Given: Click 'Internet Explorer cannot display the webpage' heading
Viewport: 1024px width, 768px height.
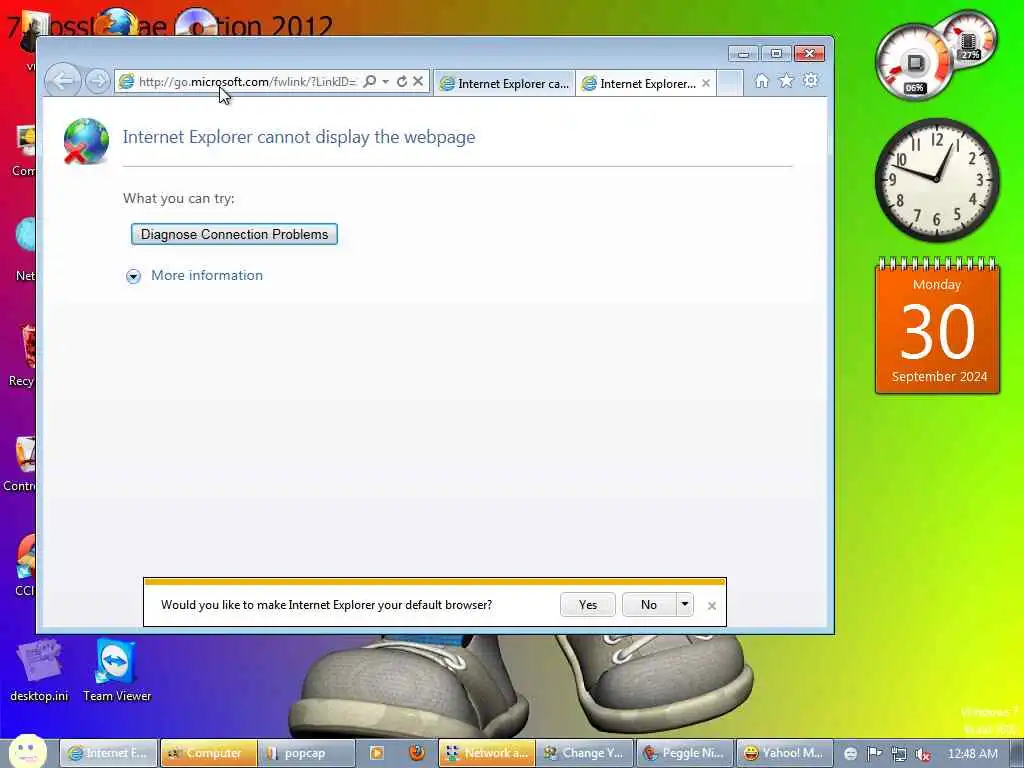Looking at the screenshot, I should [299, 137].
